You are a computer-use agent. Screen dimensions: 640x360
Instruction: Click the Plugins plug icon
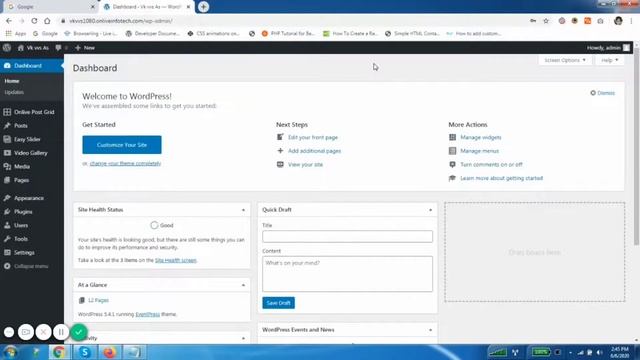click(x=7, y=211)
